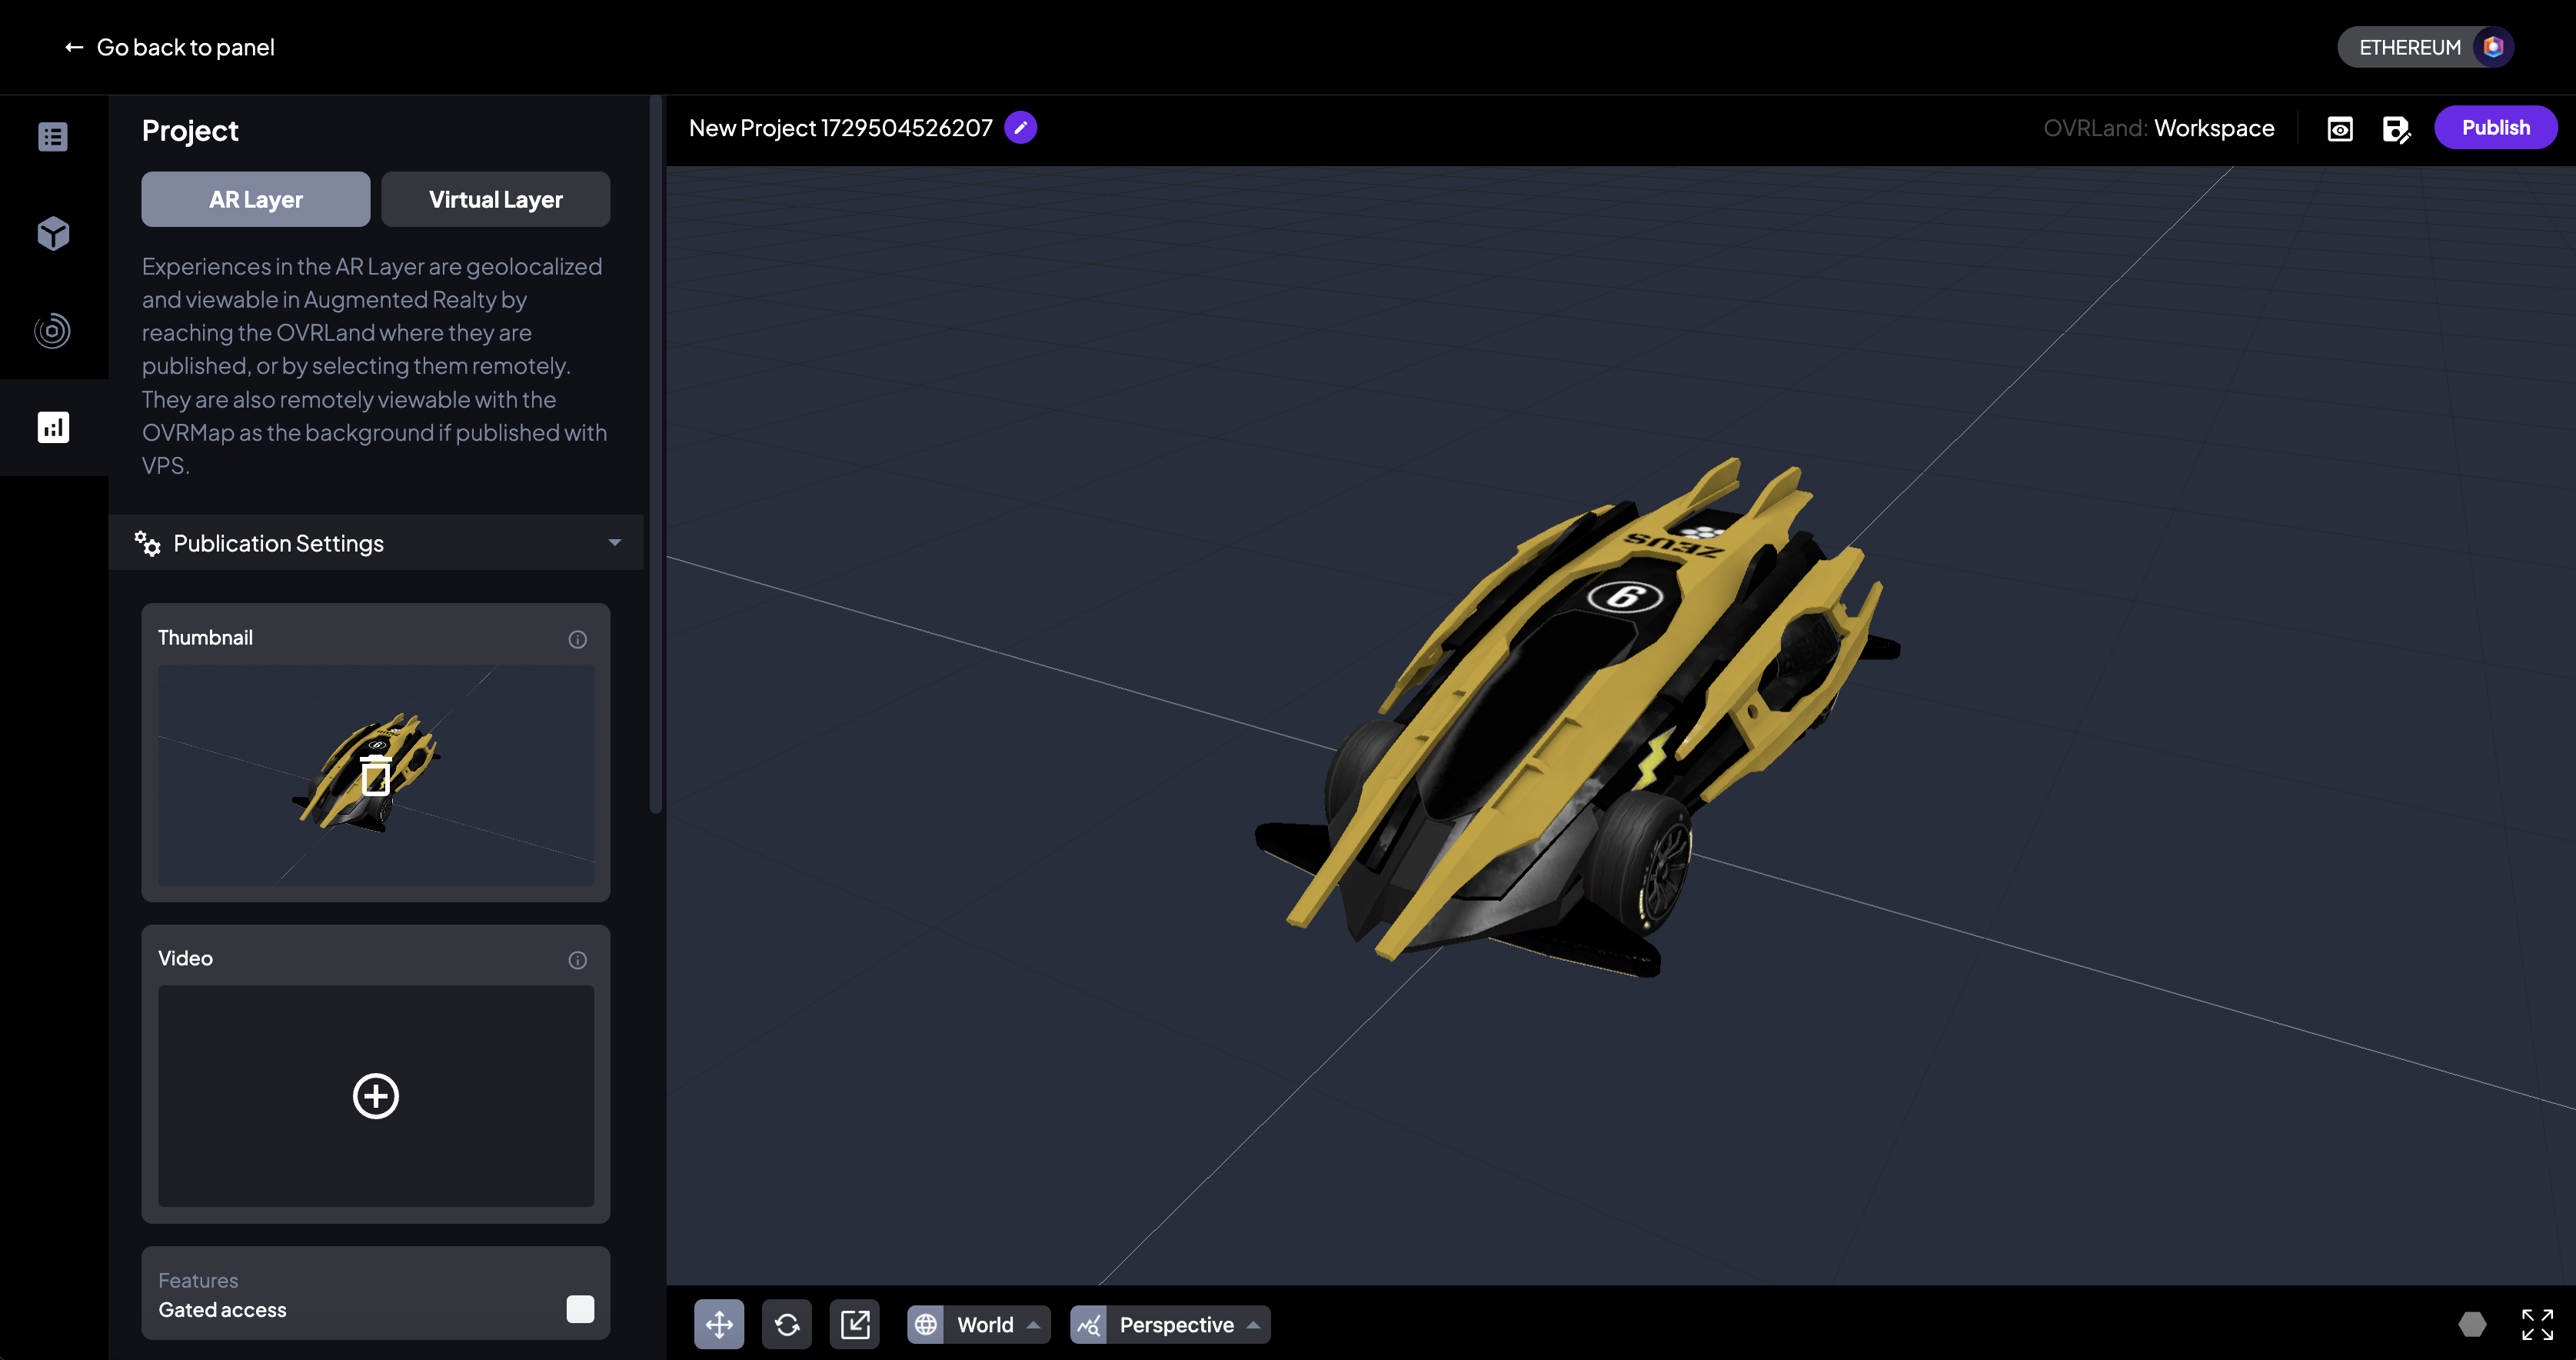Click the pencil icon to rename project
2576x1360 pixels.
[1020, 128]
